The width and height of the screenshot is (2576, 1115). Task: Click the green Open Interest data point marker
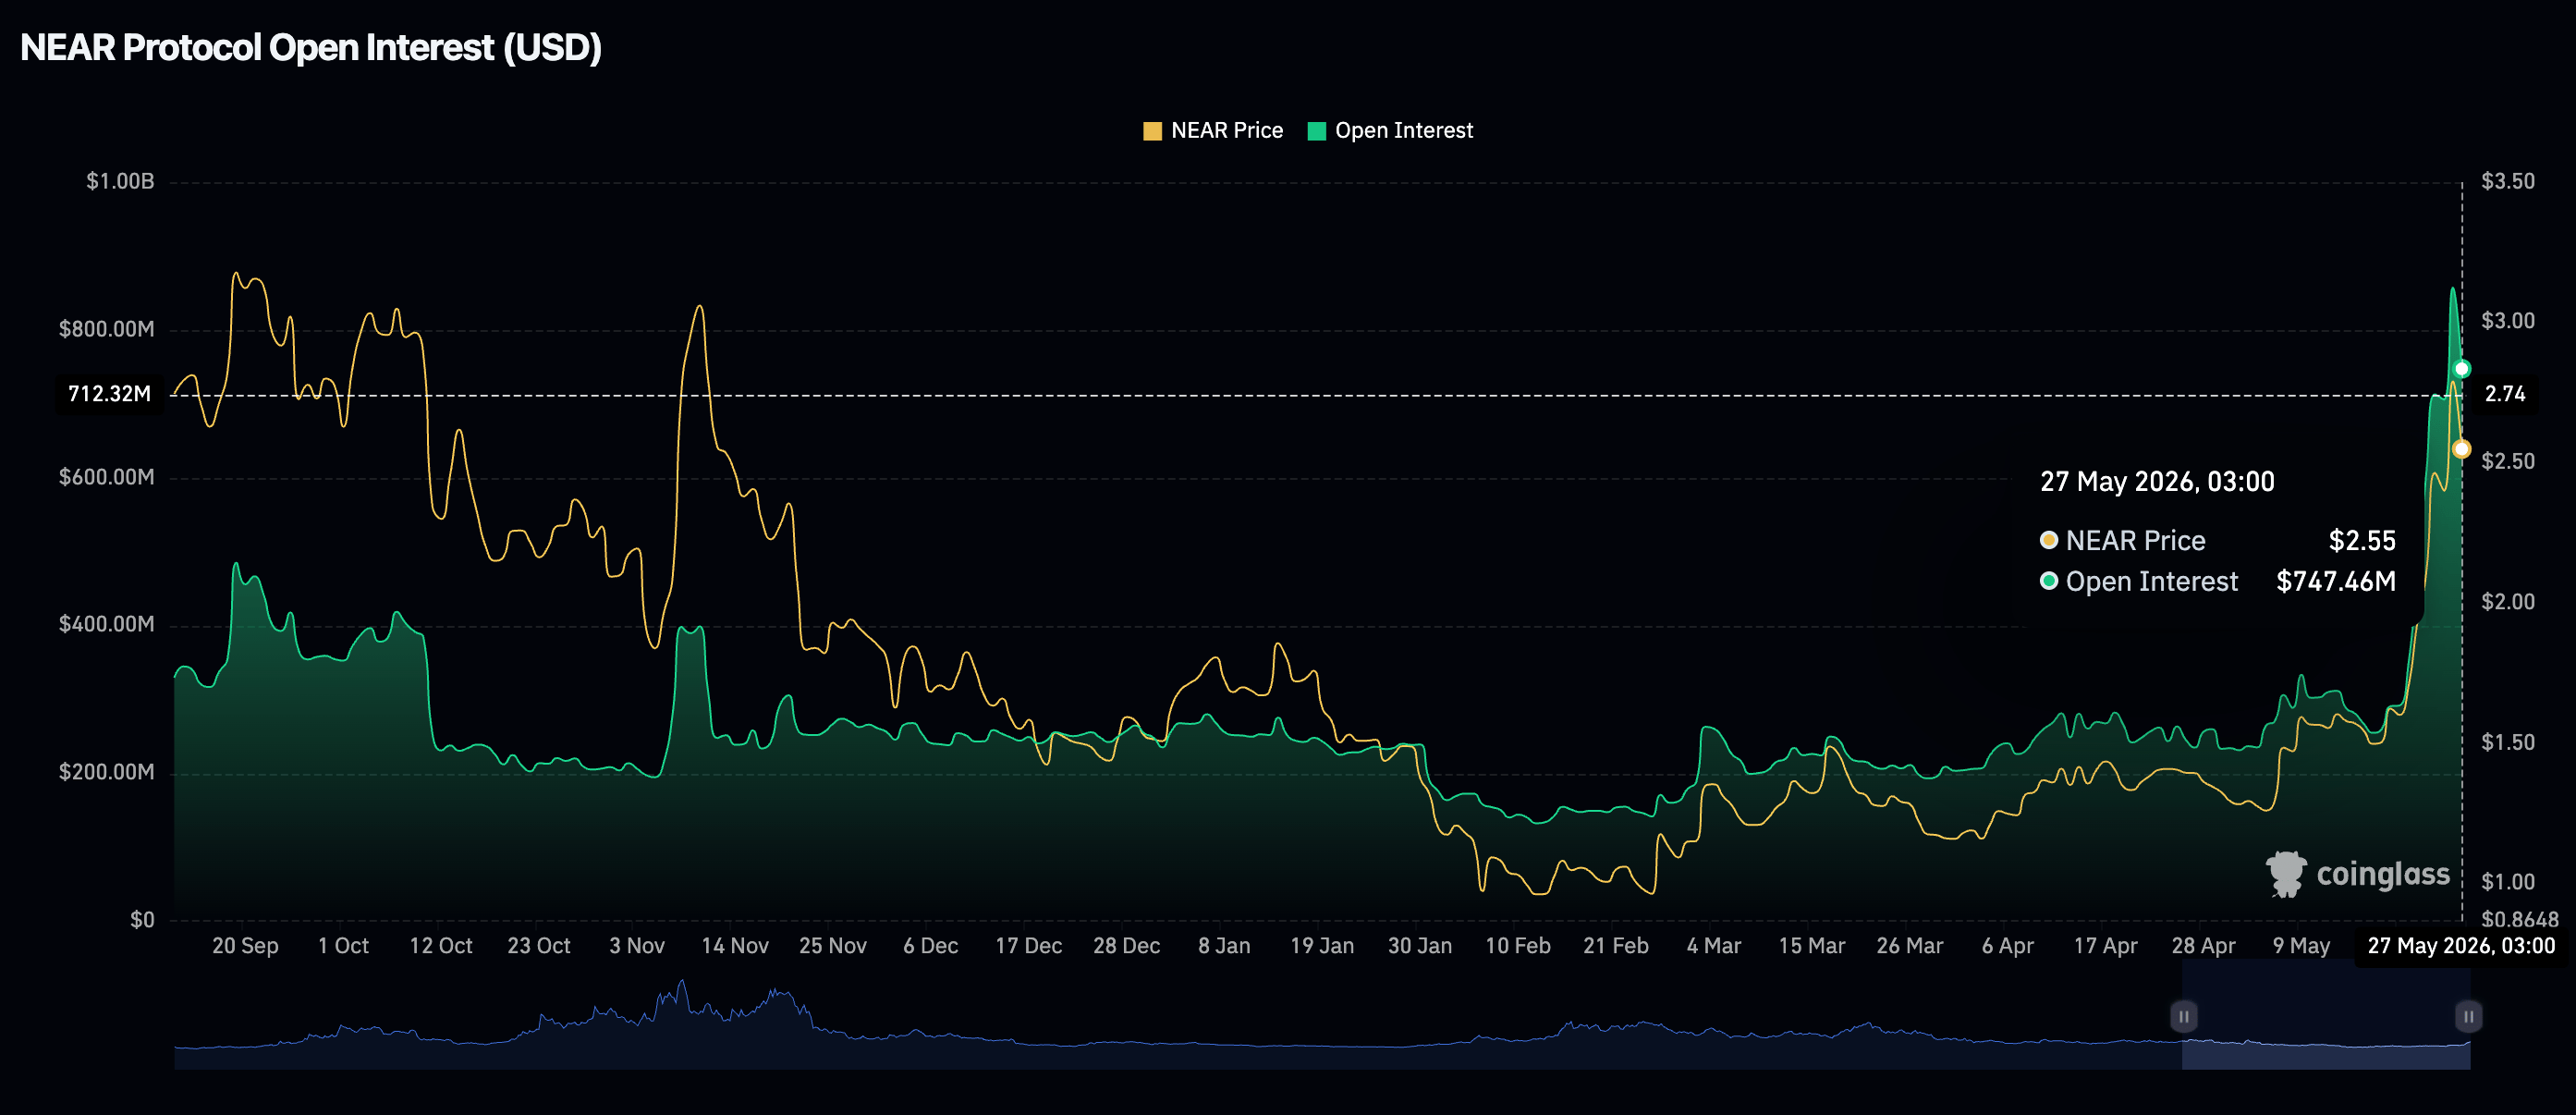2461,369
